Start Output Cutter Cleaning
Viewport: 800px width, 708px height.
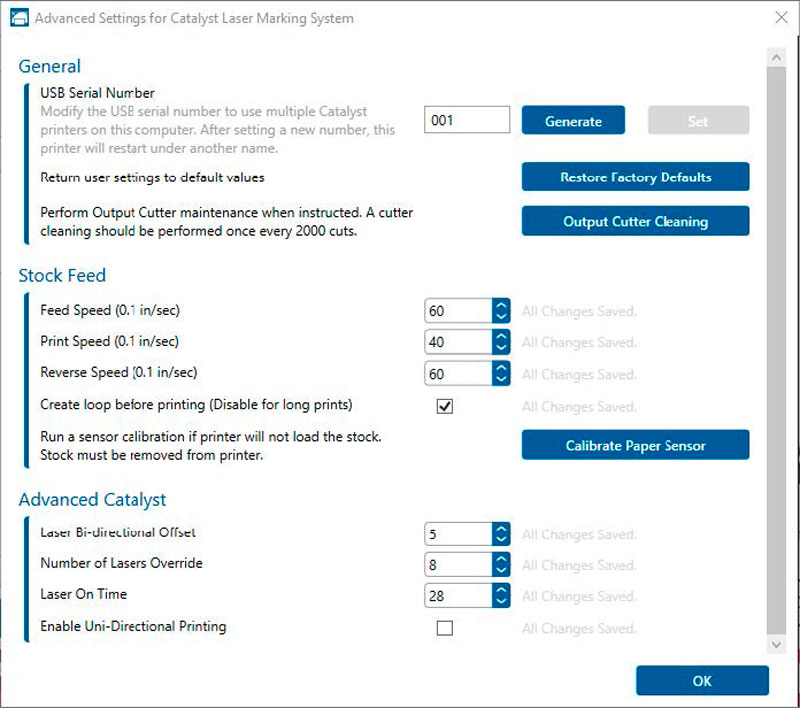(635, 221)
